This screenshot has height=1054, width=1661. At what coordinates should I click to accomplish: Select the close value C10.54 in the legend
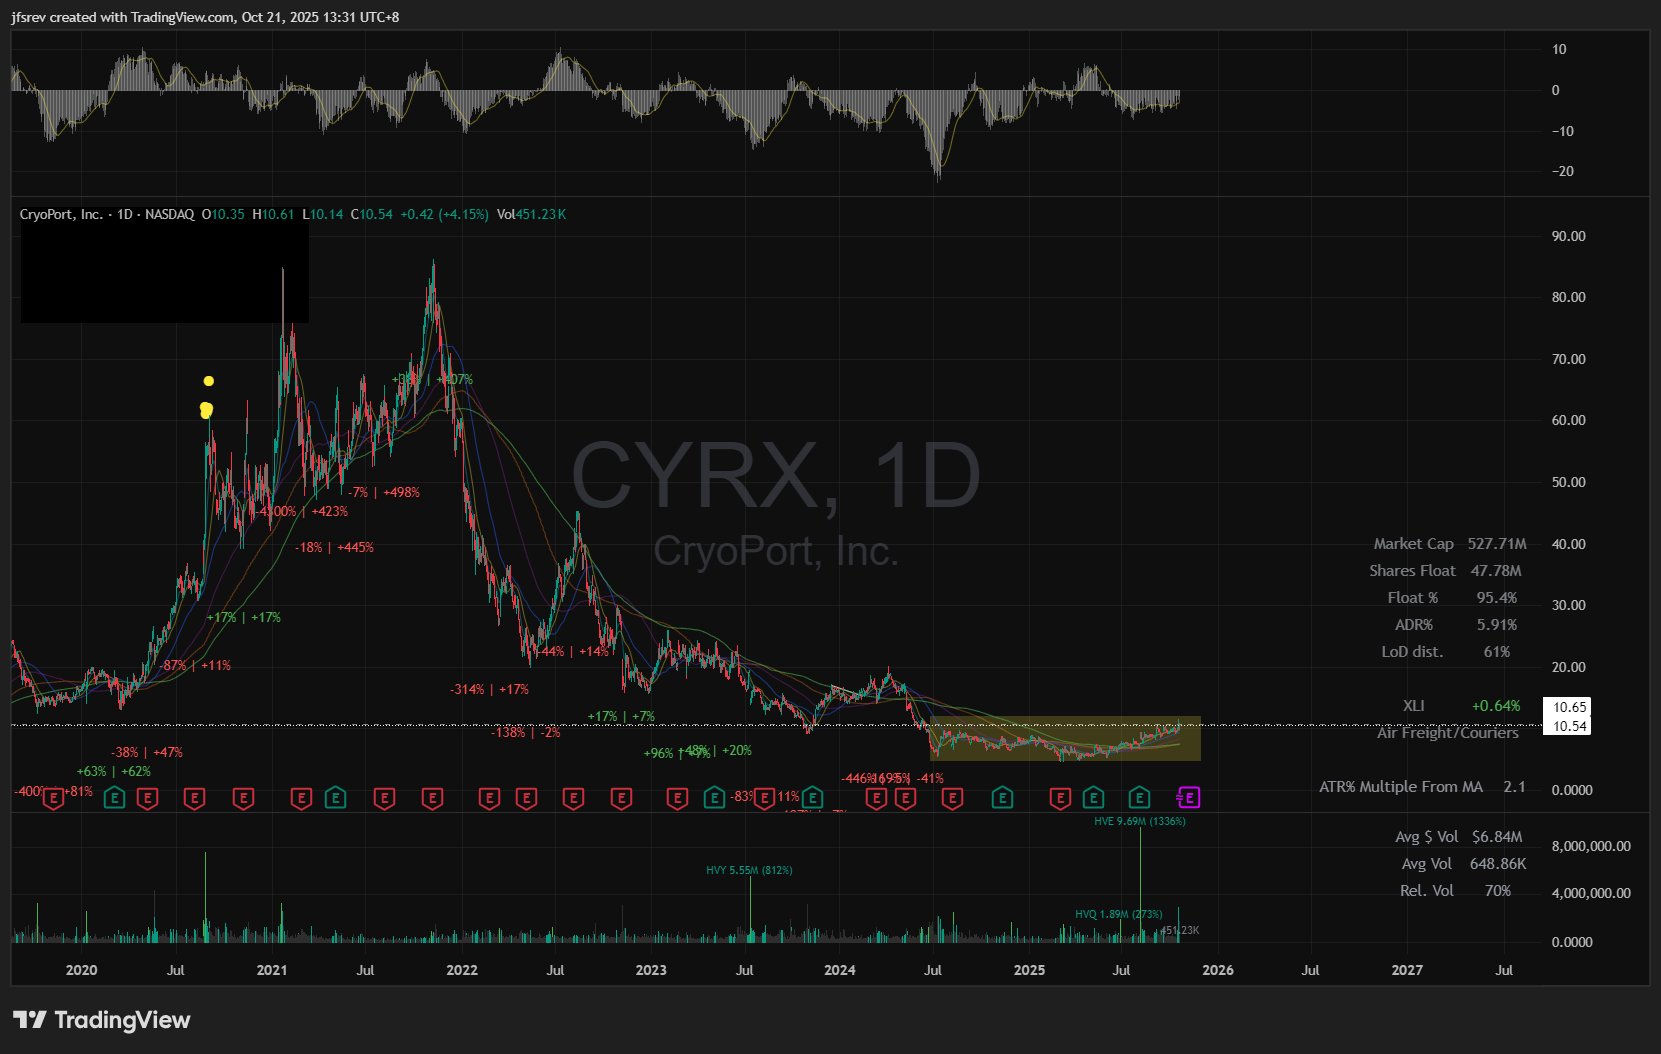click(371, 214)
